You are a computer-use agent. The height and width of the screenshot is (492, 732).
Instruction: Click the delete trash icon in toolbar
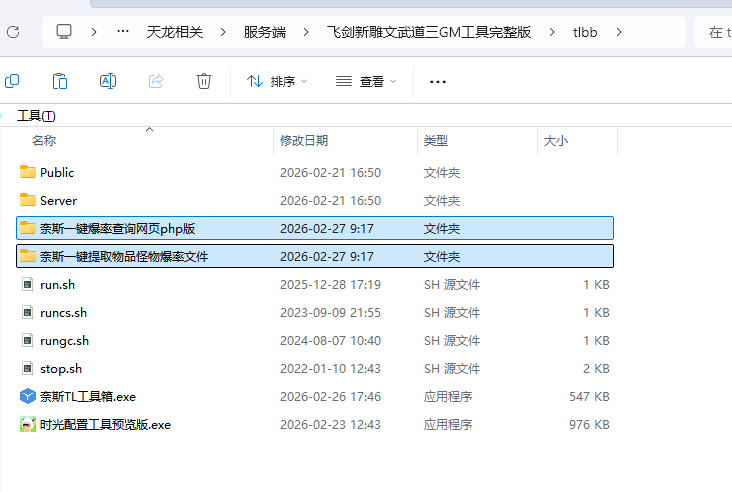[x=204, y=81]
